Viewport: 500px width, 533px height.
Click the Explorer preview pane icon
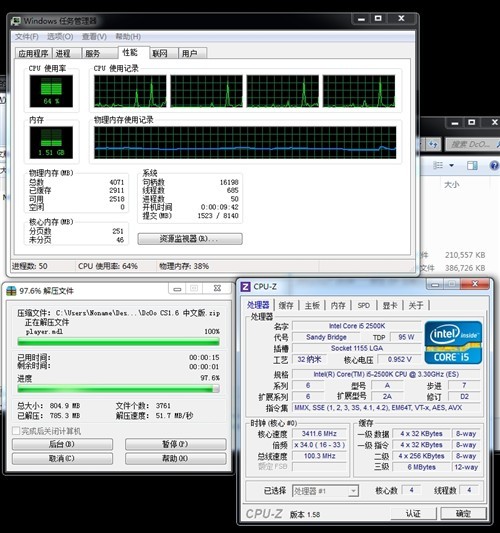(472, 166)
